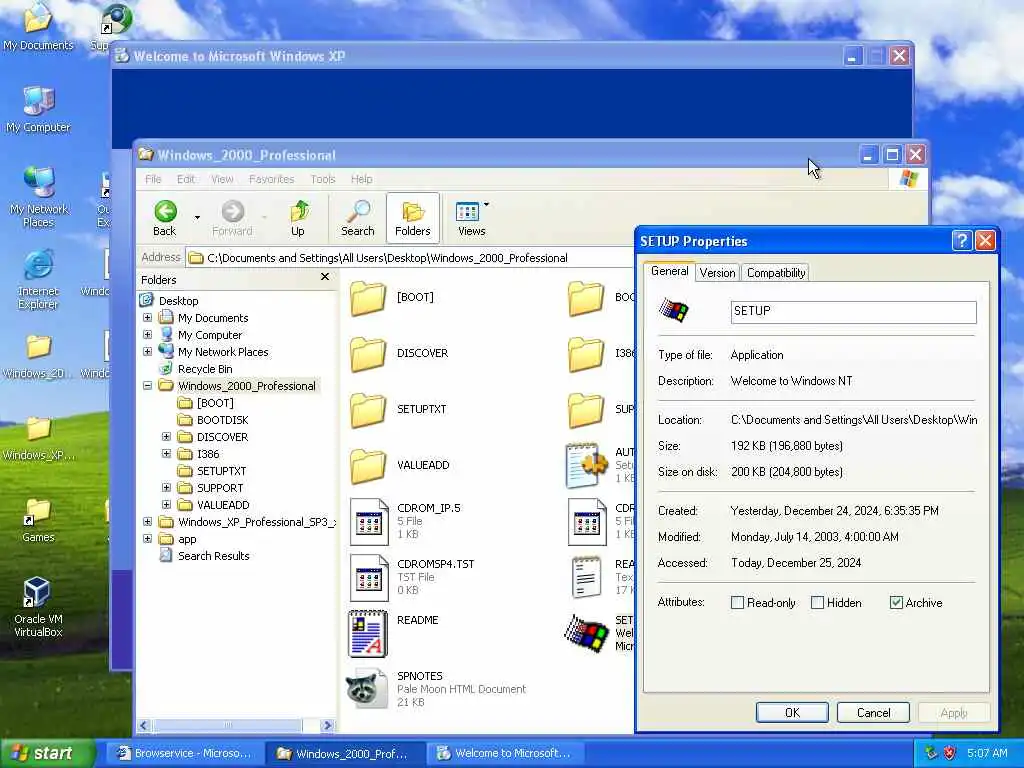
Task: Click Cancel in SETUP Properties
Action: pos(873,712)
